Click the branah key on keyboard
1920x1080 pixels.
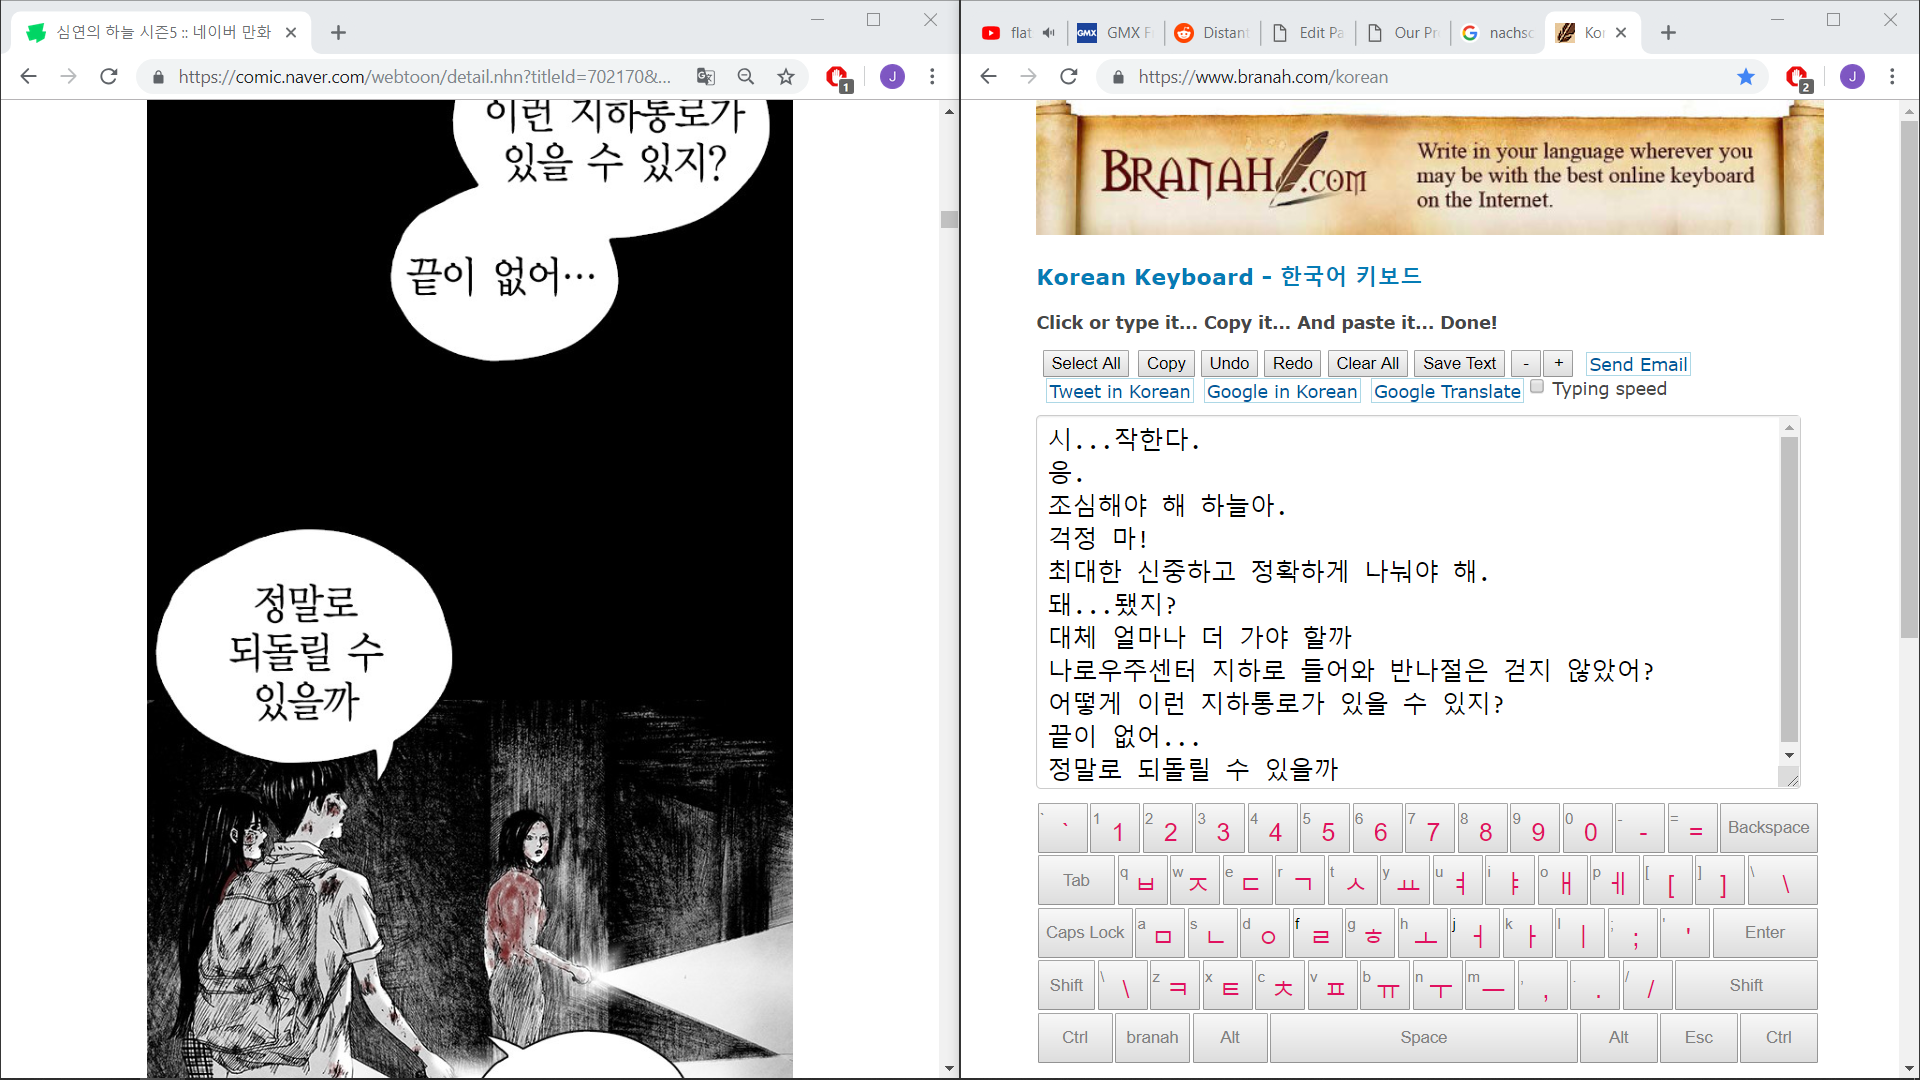1152,1038
